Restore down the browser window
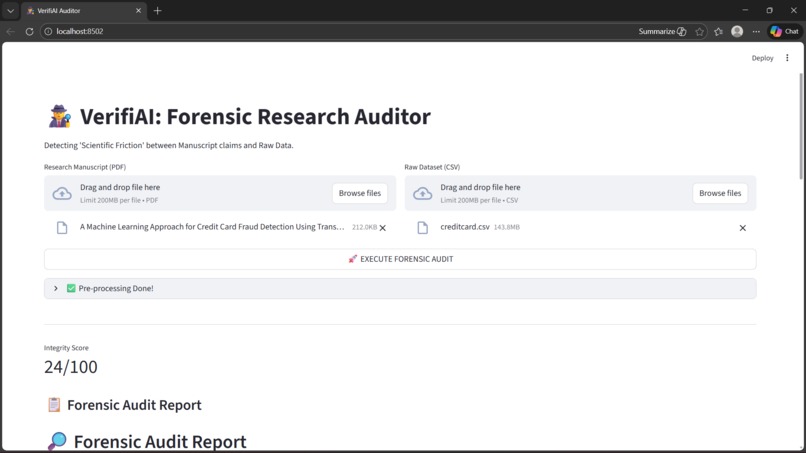The width and height of the screenshot is (806, 453). [x=770, y=10]
